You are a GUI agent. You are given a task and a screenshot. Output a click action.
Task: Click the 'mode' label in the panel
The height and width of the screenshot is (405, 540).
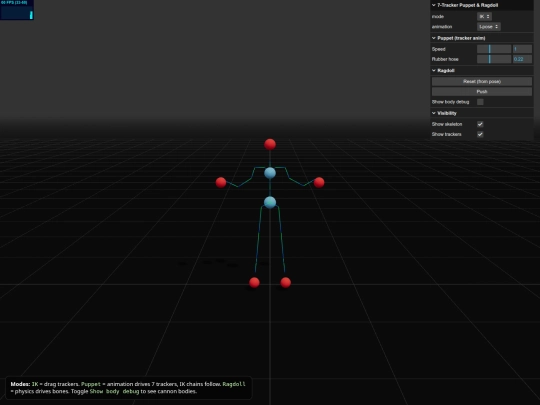[438, 17]
